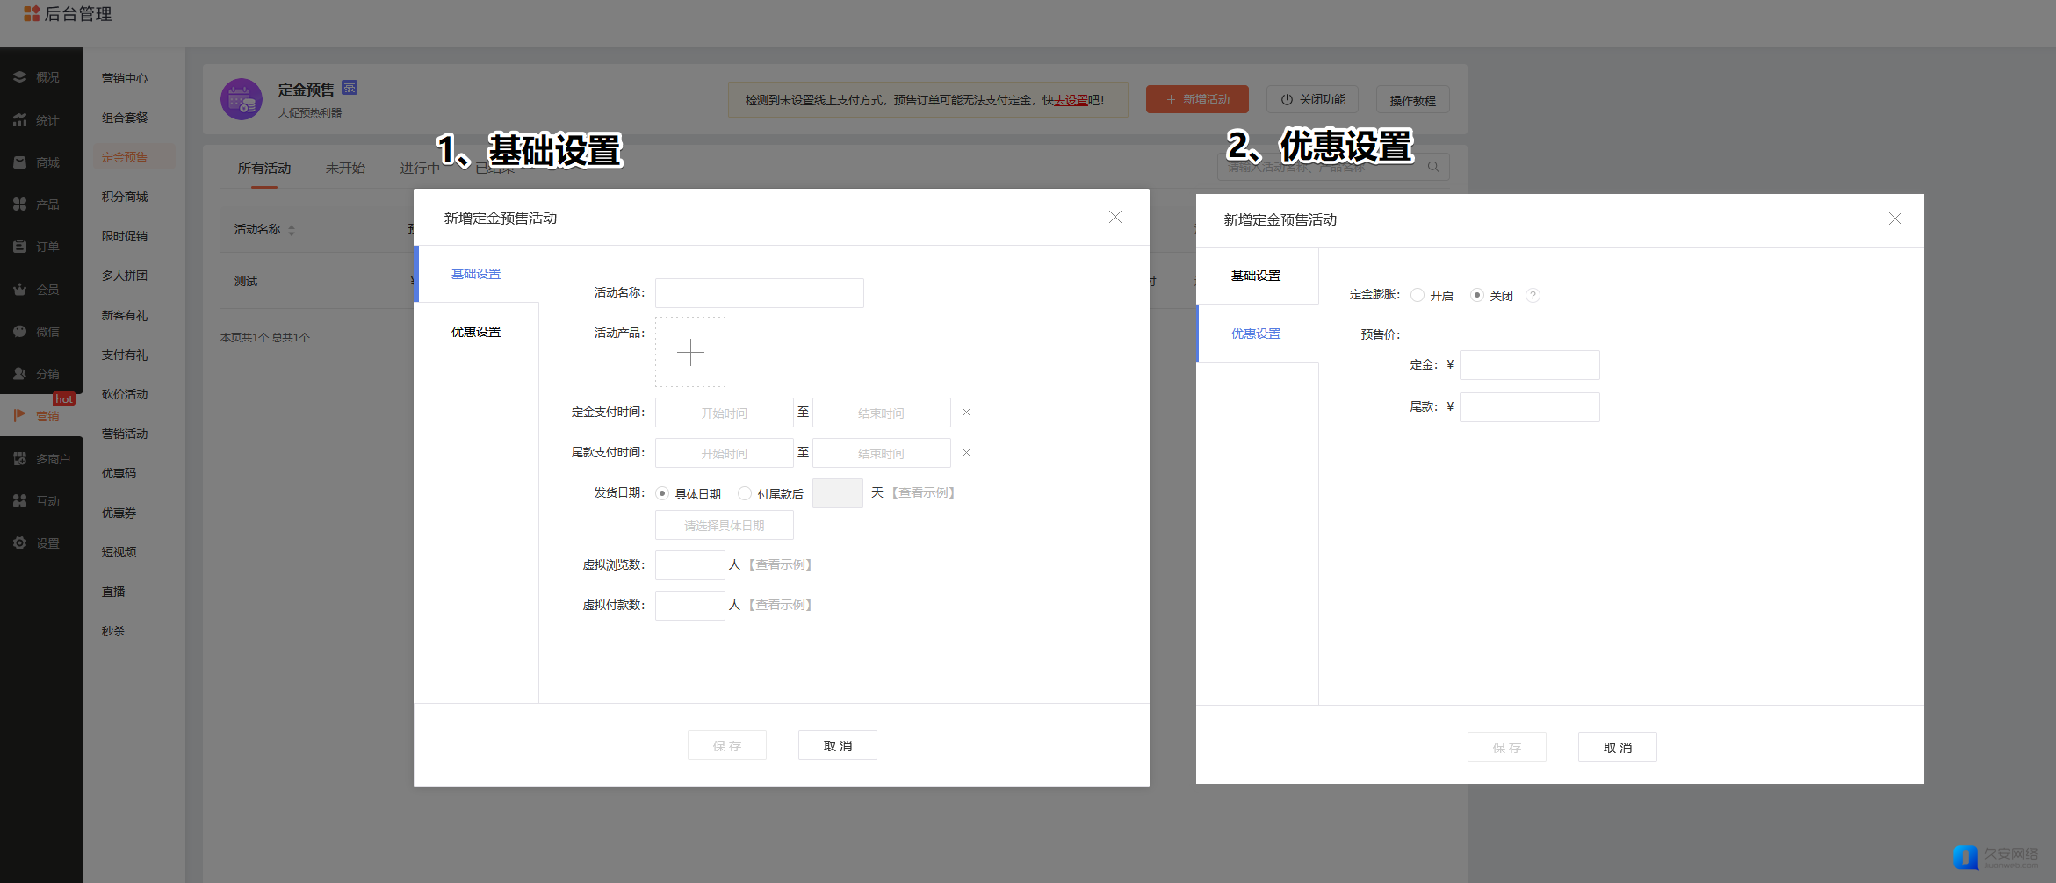Screen dimensions: 2056x883
Task: Focus the 活动名称 input field
Action: [x=759, y=293]
